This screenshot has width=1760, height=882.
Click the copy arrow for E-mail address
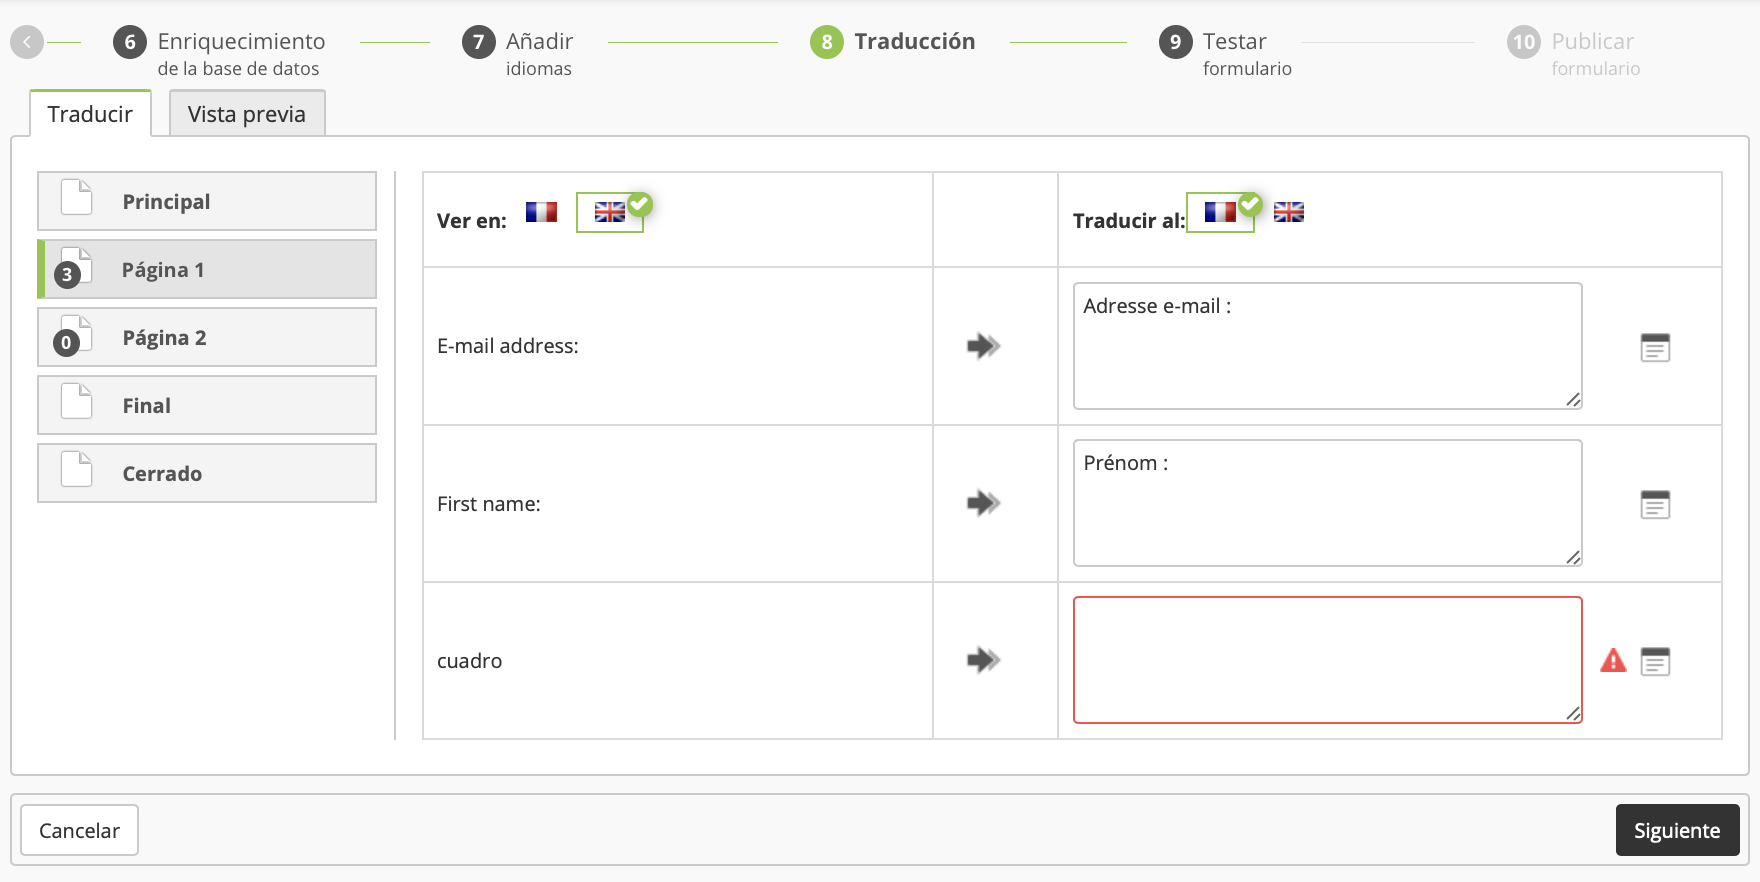pos(983,346)
